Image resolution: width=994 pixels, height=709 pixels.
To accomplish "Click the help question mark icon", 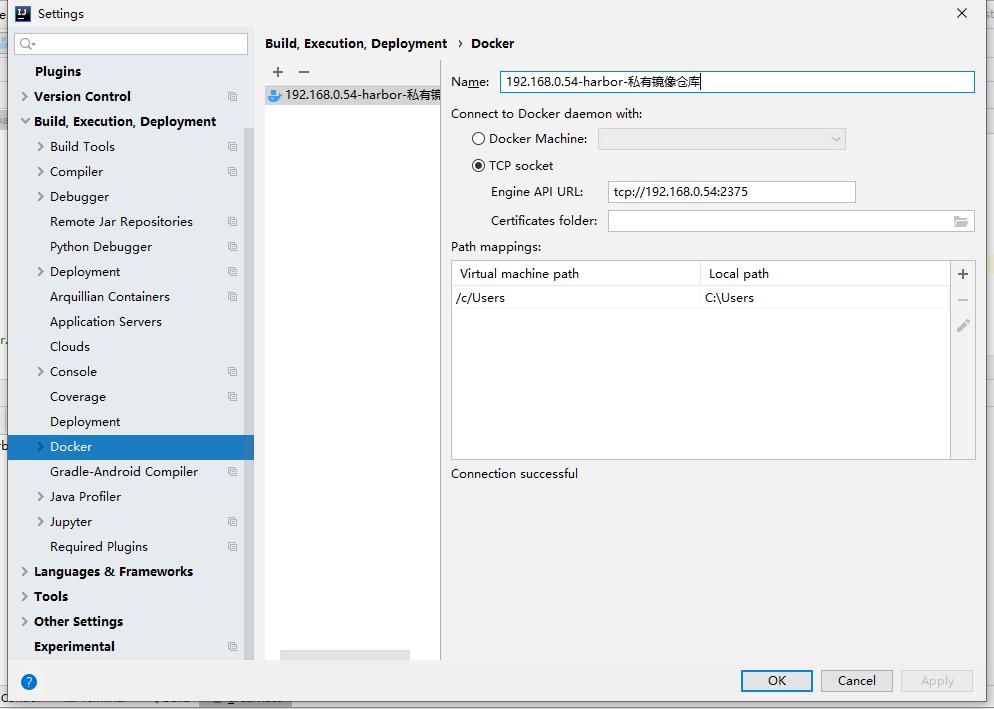I will pos(29,682).
